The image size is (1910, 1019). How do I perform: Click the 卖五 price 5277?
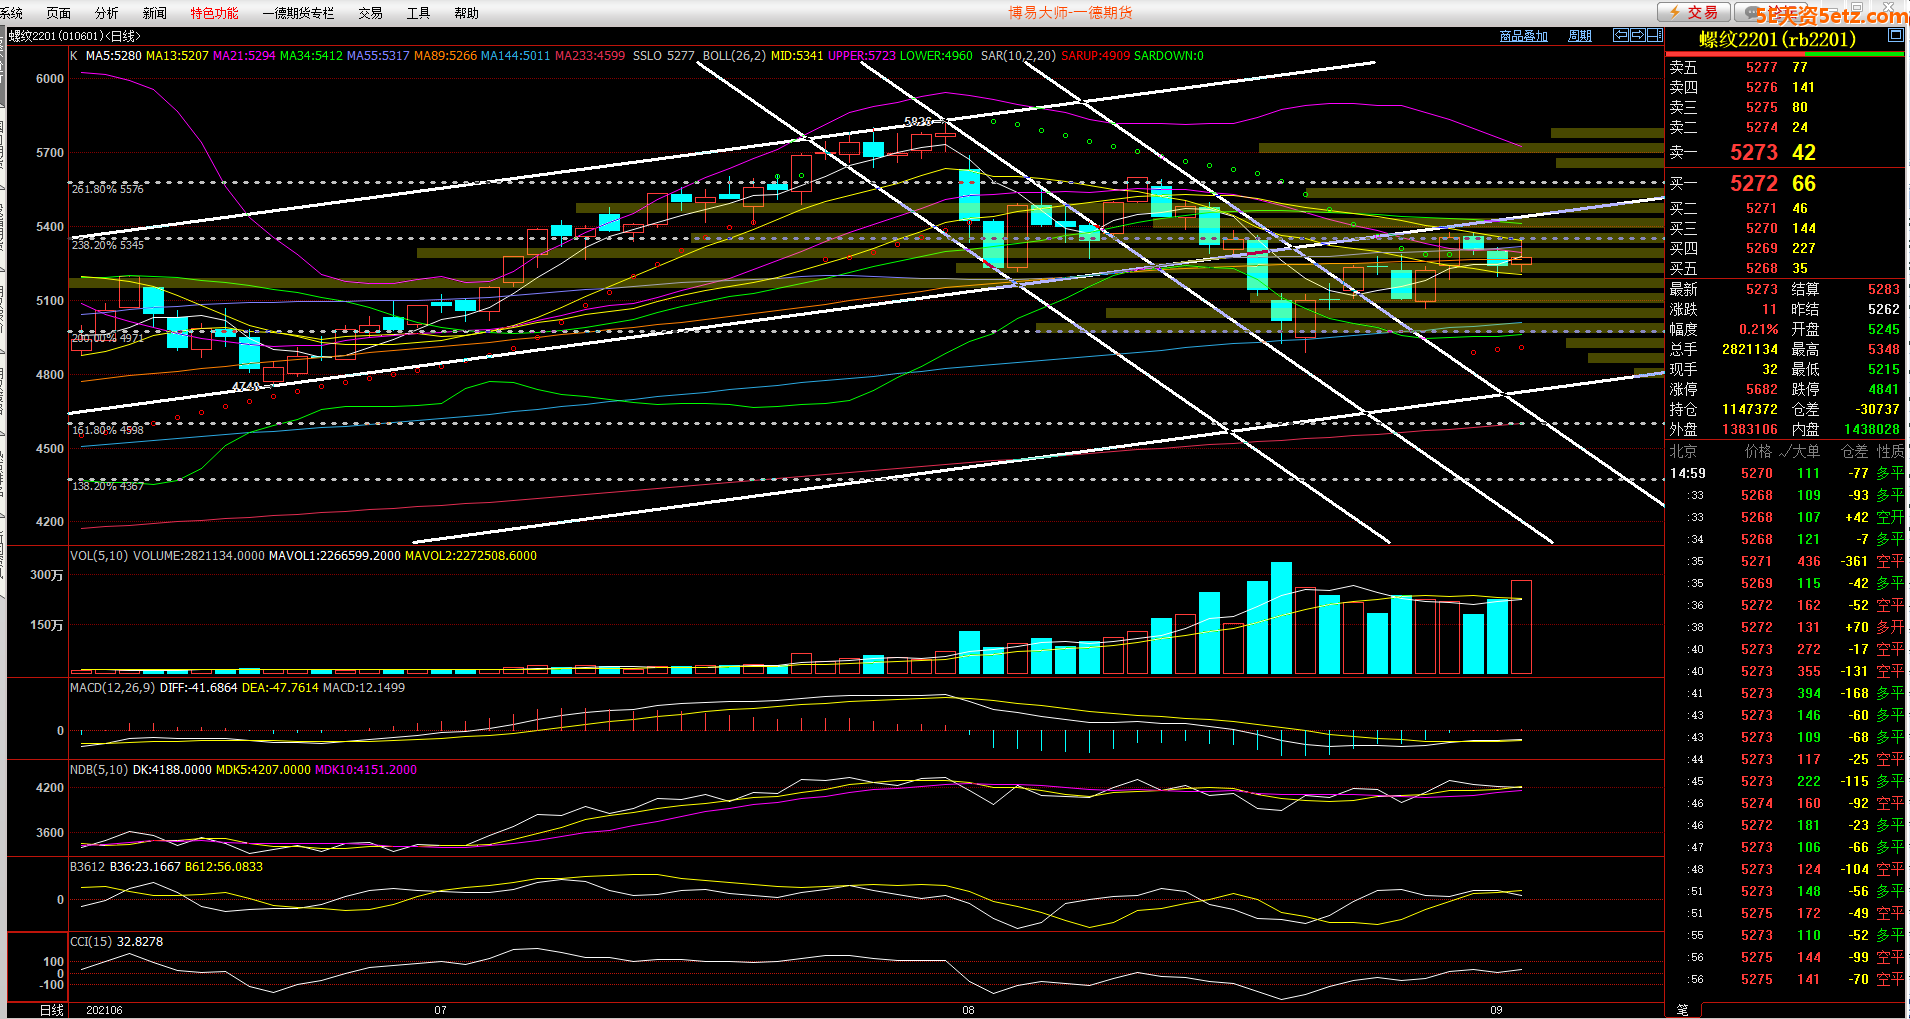(x=1761, y=68)
